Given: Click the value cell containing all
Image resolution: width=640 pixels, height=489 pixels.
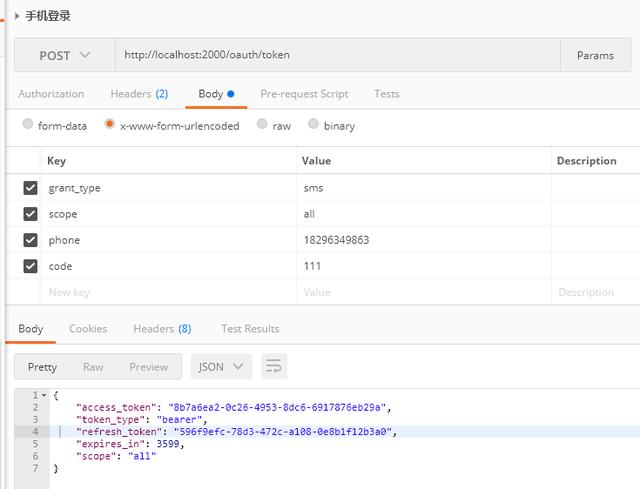Looking at the screenshot, I should (x=424, y=214).
